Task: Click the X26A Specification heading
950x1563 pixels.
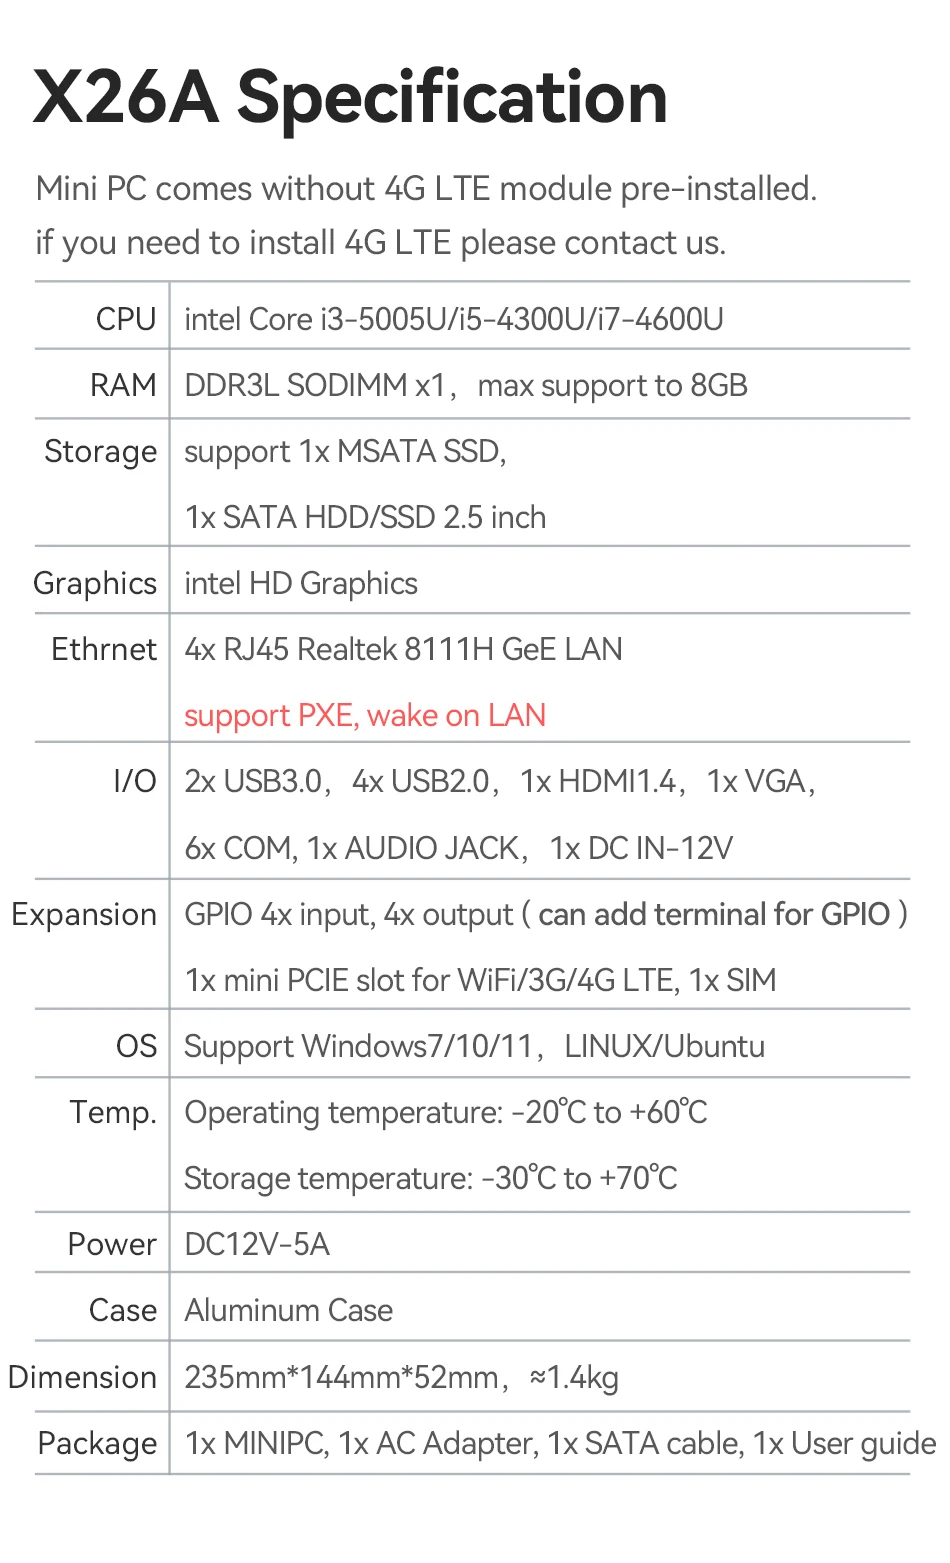Action: (x=350, y=98)
